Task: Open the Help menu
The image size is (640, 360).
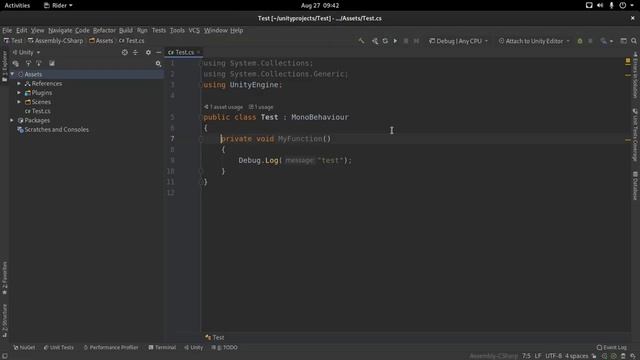Action: 236,30
